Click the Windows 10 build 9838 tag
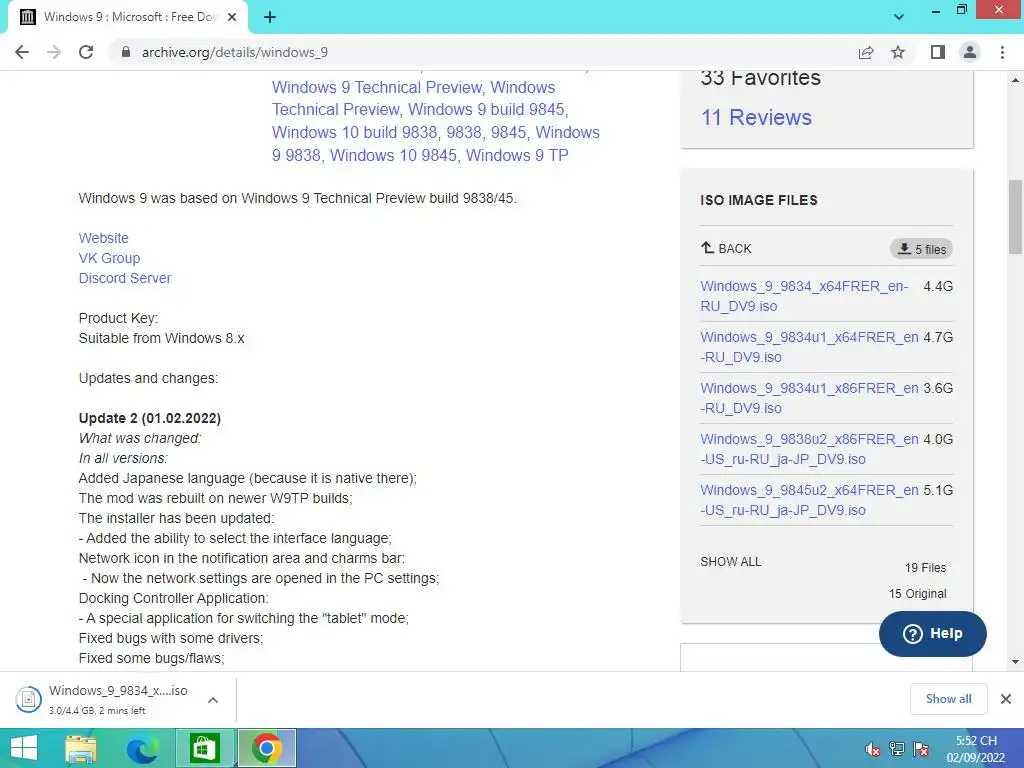 pos(355,133)
